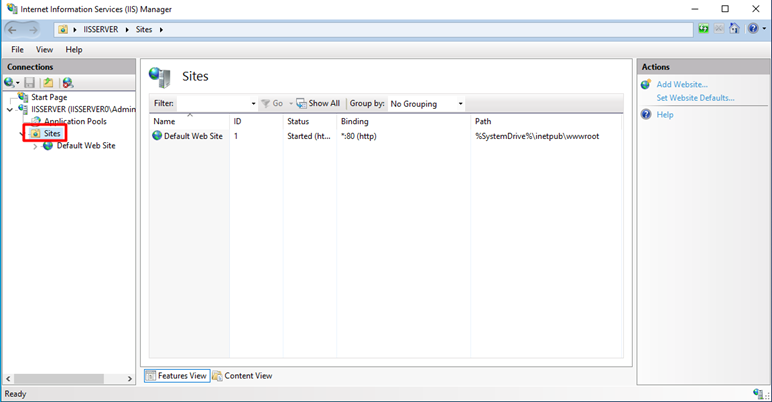Click the Stop icon in address bar

pos(719,29)
